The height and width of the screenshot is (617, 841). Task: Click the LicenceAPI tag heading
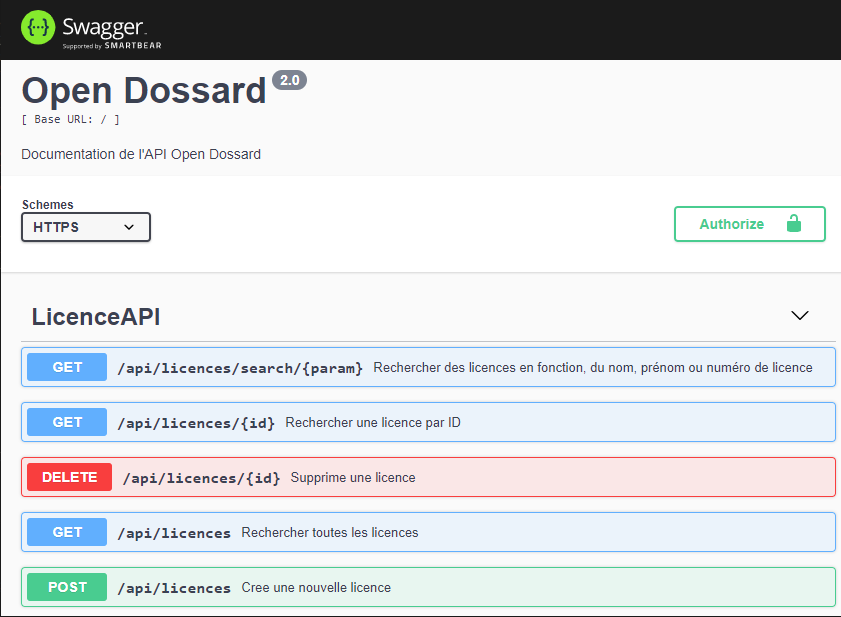coord(96,317)
